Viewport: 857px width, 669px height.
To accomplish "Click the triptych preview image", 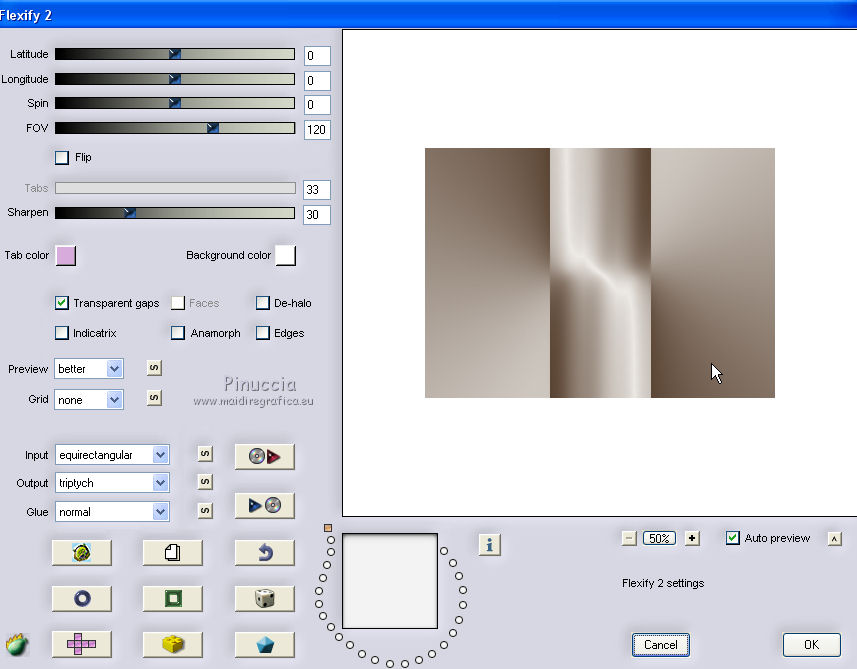I will coord(600,273).
